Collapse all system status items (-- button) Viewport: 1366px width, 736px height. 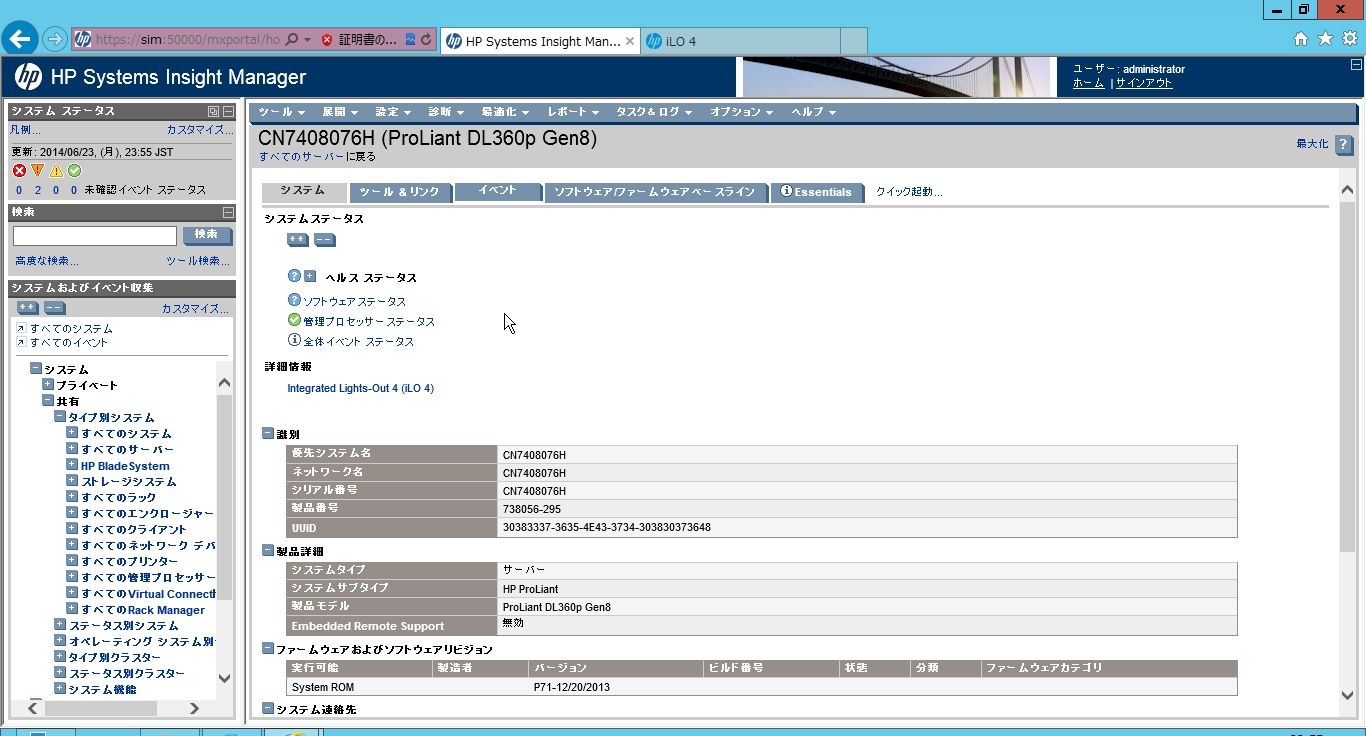(x=324, y=240)
